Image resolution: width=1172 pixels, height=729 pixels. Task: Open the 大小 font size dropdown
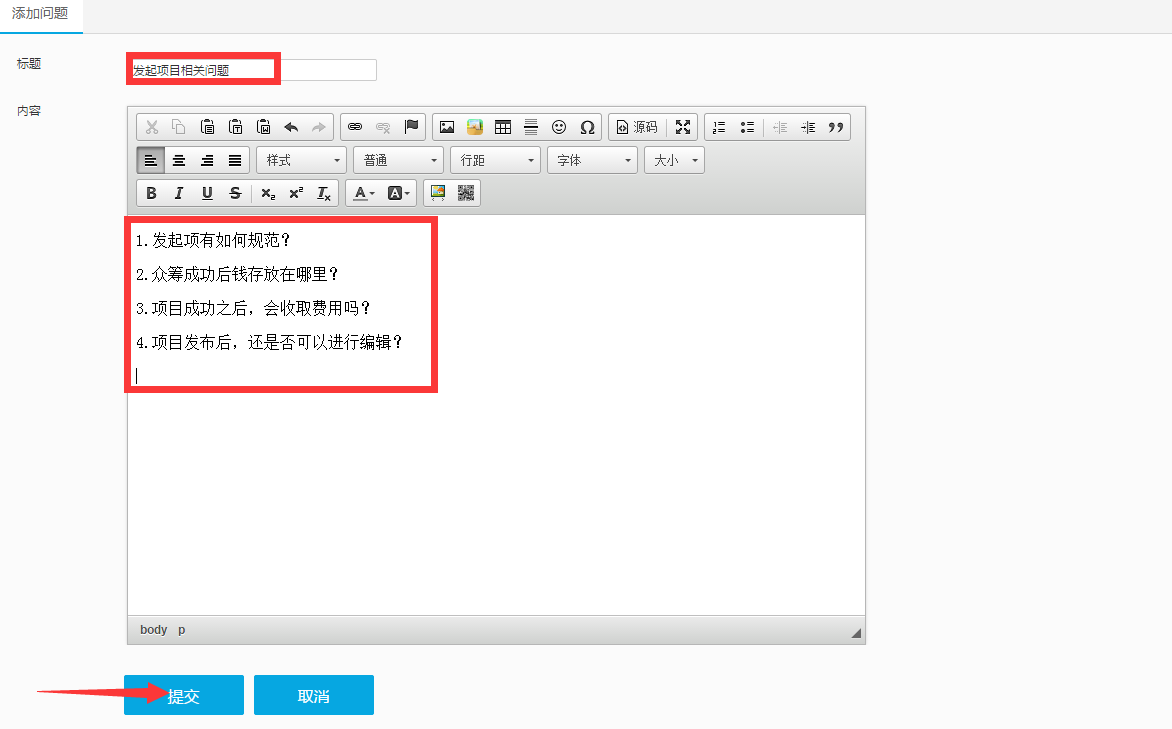click(674, 160)
